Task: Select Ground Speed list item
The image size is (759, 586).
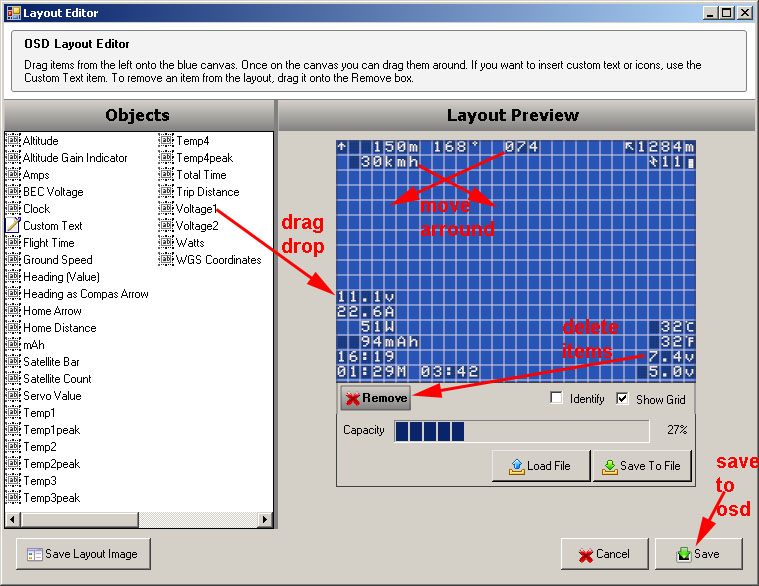Action: pos(57,260)
